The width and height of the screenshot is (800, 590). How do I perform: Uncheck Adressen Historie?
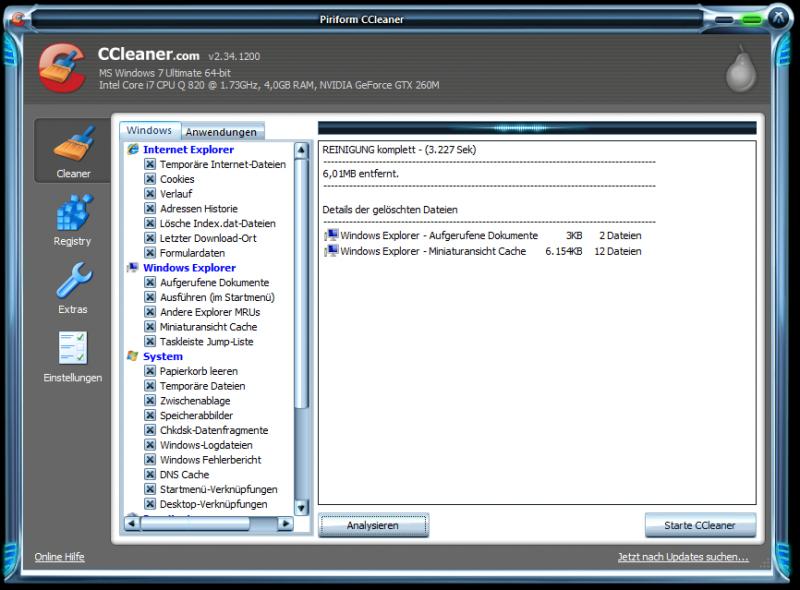(x=149, y=208)
